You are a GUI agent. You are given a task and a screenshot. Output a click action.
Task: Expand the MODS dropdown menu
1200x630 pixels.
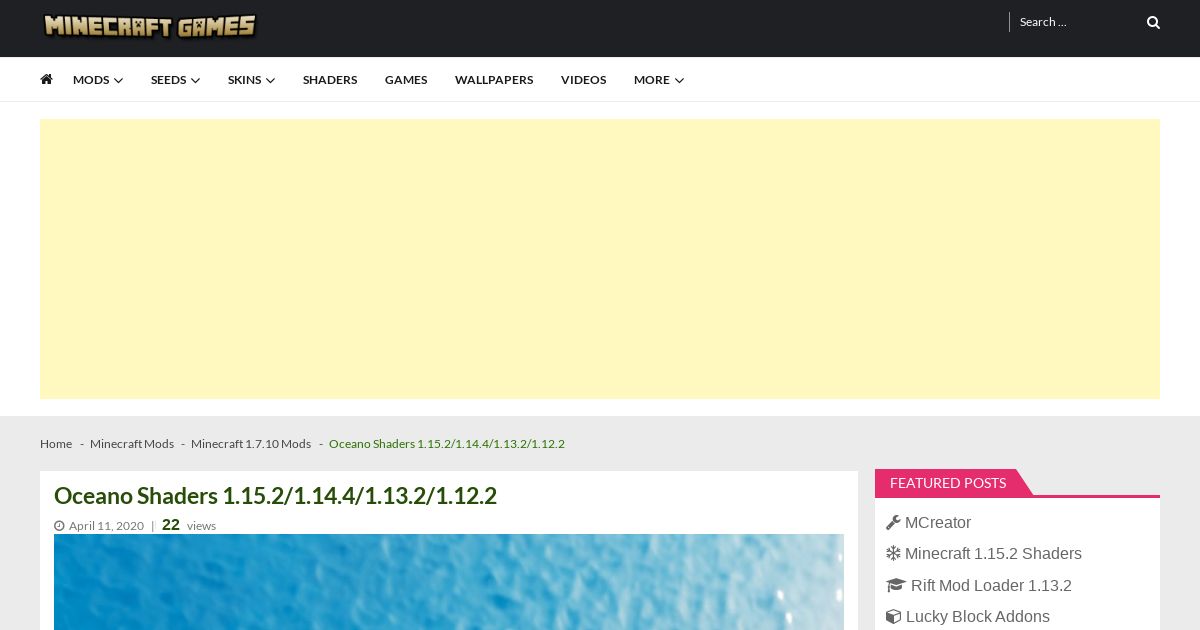click(98, 80)
